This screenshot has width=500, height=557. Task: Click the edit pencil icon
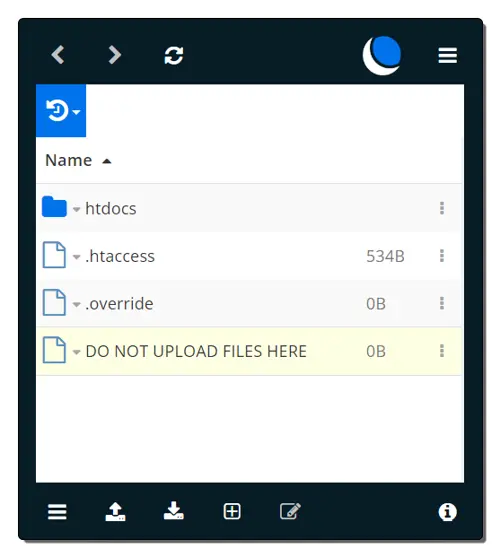click(x=290, y=511)
